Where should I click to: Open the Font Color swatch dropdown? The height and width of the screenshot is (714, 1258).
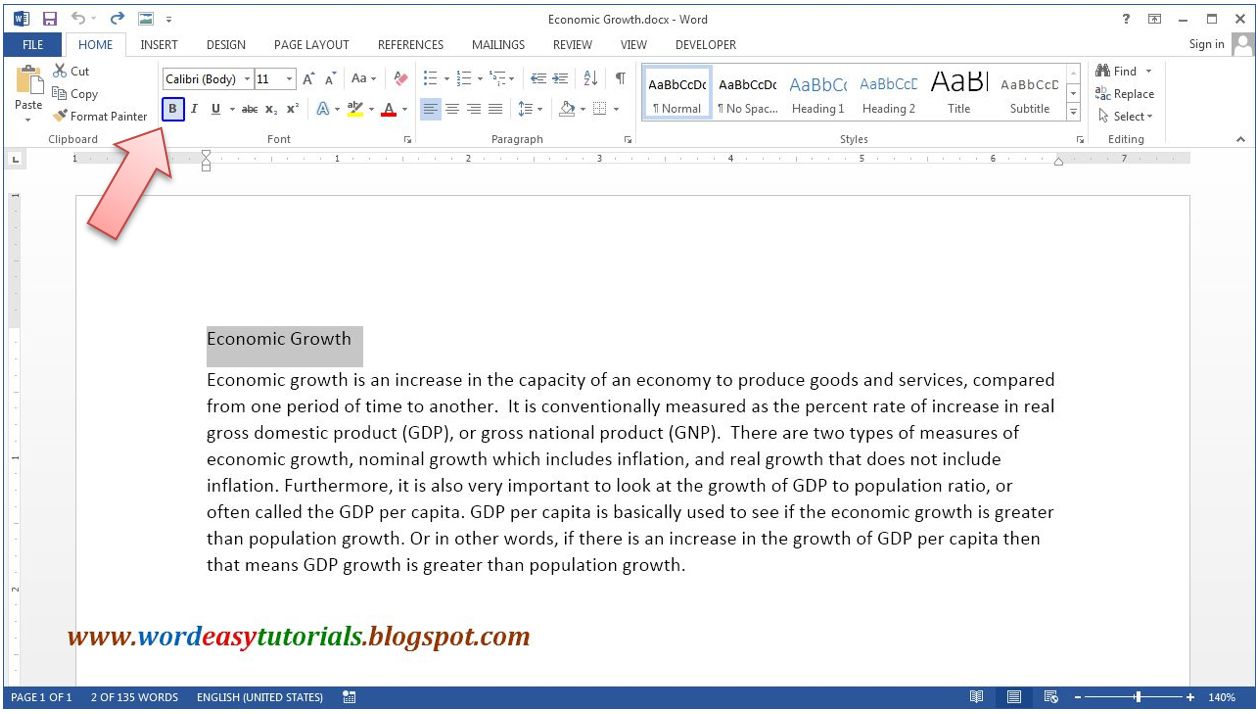(404, 109)
